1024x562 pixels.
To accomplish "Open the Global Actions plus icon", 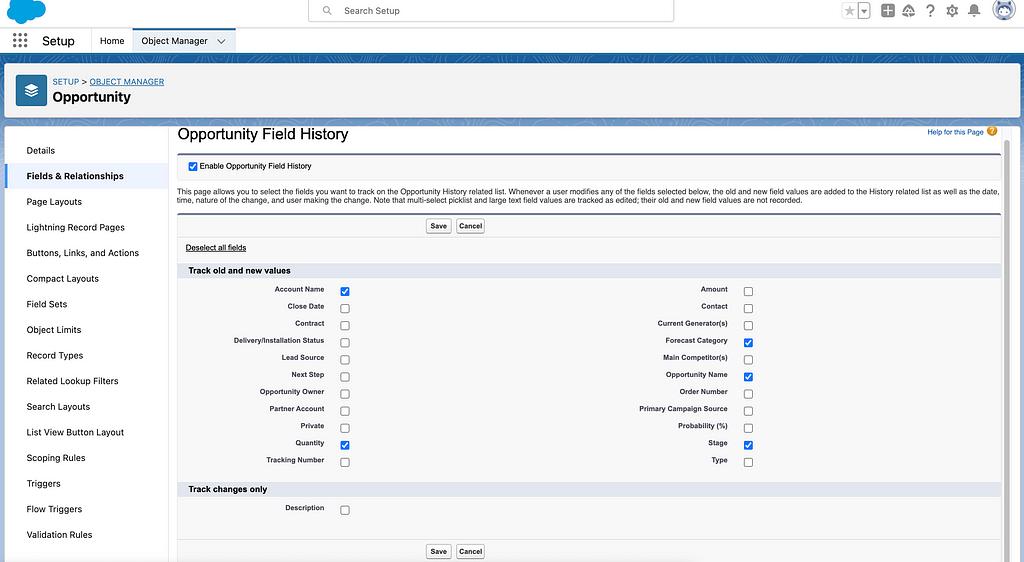I will (x=888, y=11).
